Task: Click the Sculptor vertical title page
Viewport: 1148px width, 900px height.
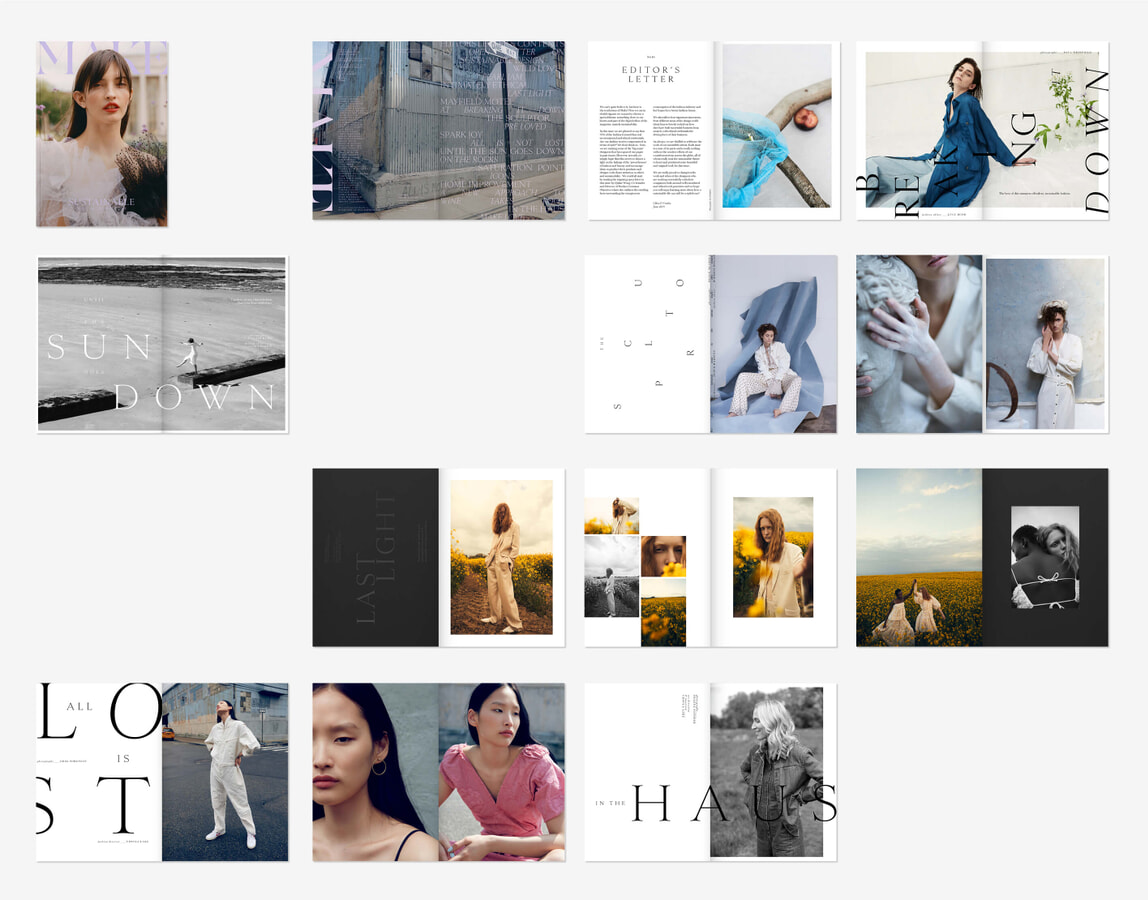Action: (x=647, y=344)
